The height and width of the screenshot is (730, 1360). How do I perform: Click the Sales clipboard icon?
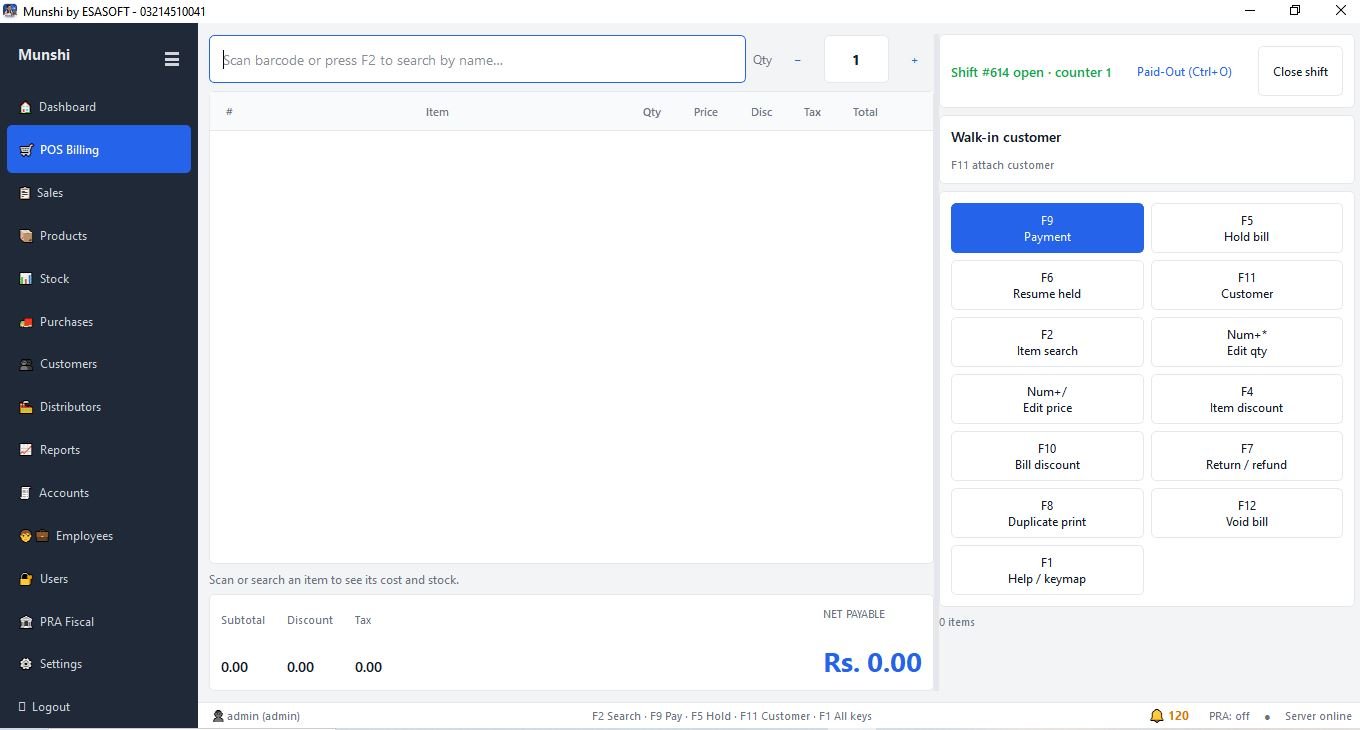pos(25,193)
